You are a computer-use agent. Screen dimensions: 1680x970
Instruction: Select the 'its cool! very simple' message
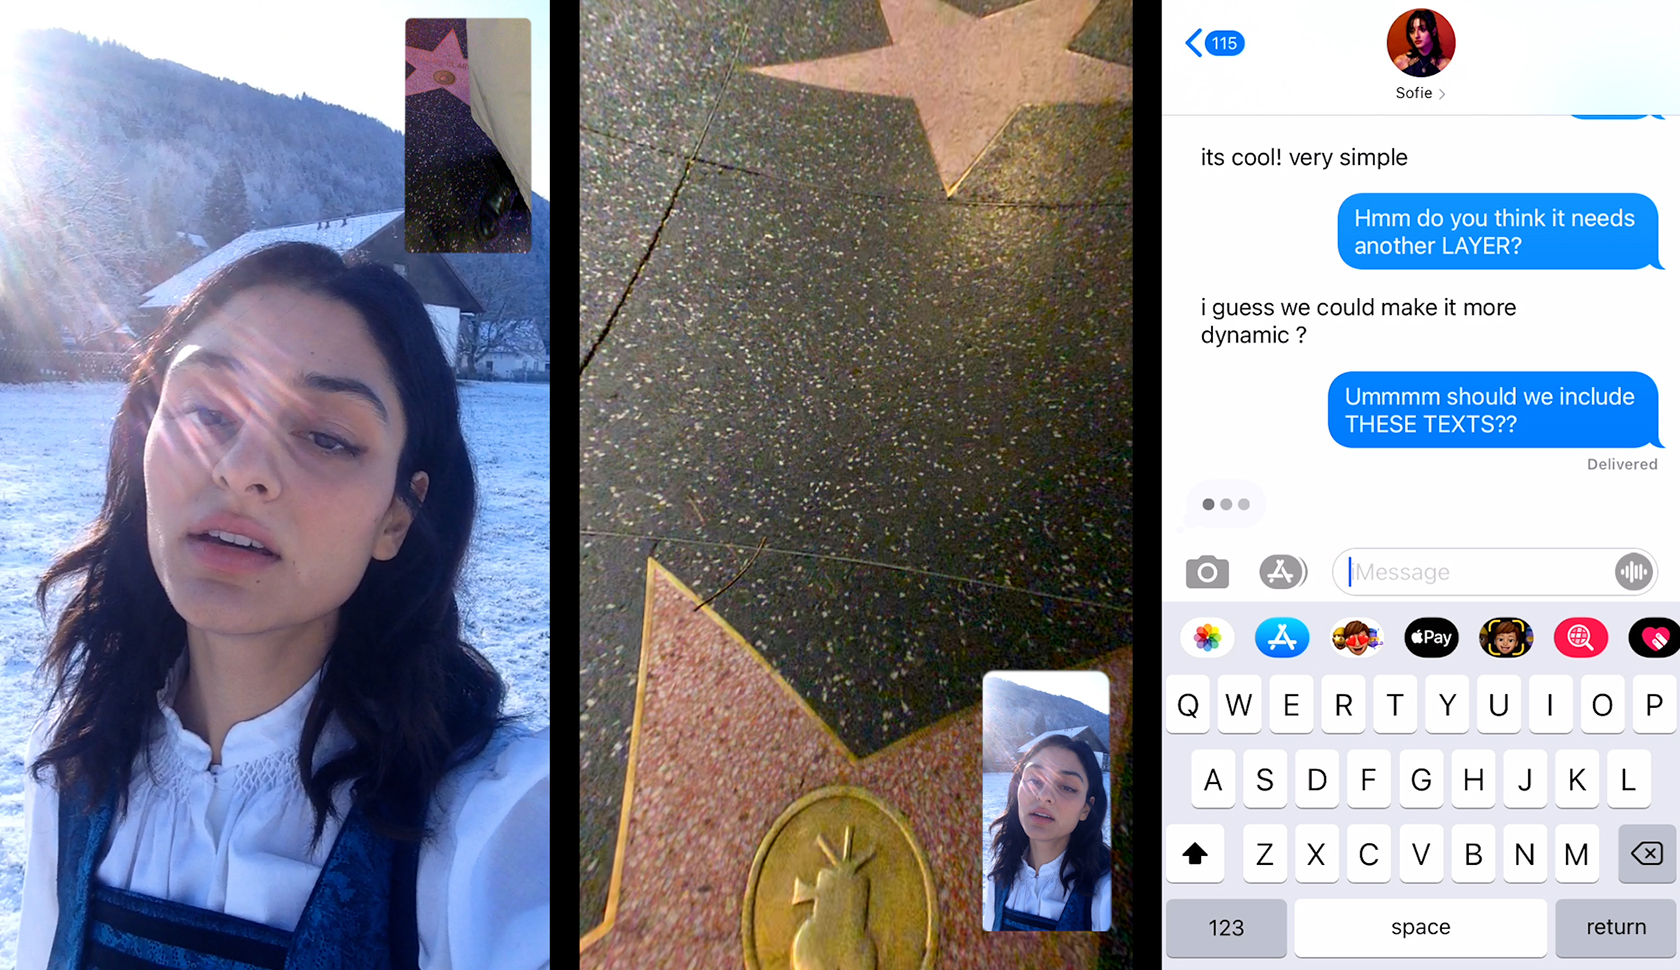point(1304,157)
